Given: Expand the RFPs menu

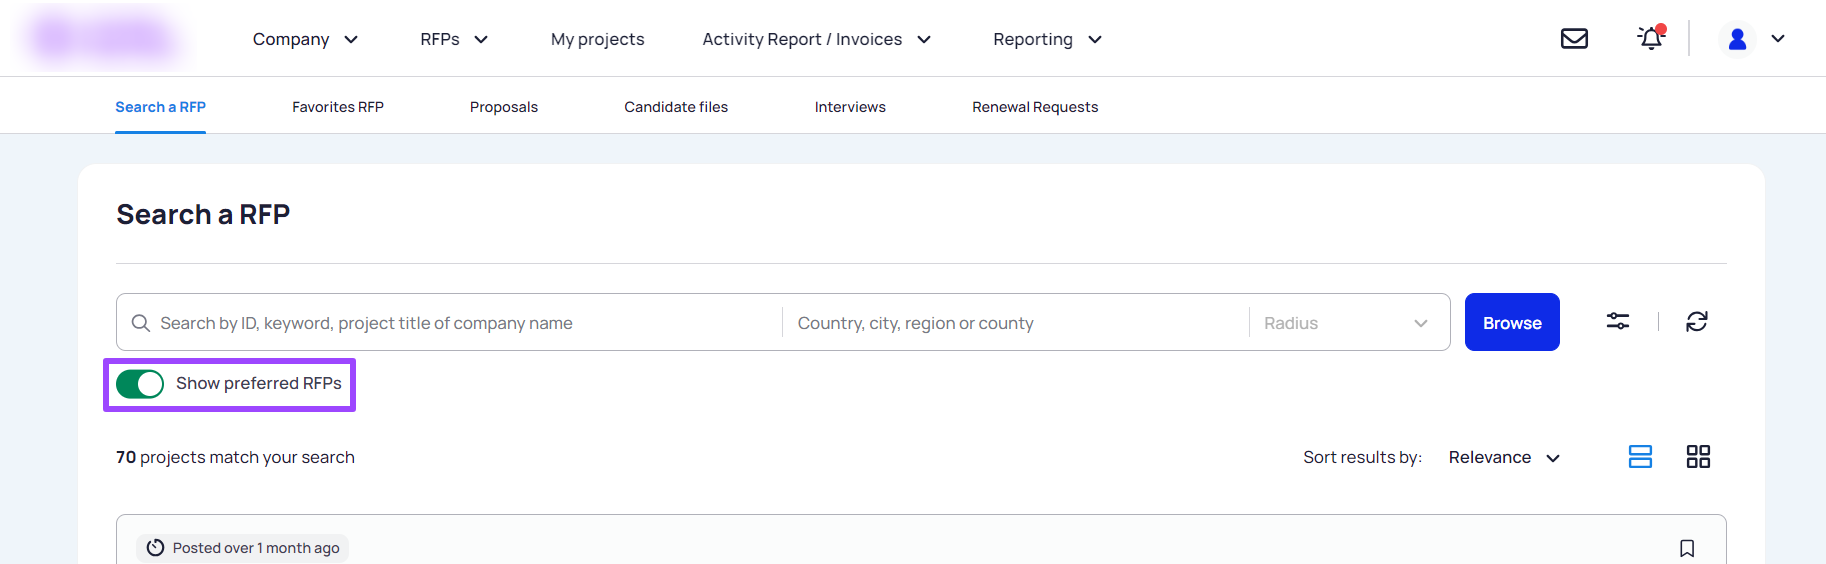Looking at the screenshot, I should [454, 39].
